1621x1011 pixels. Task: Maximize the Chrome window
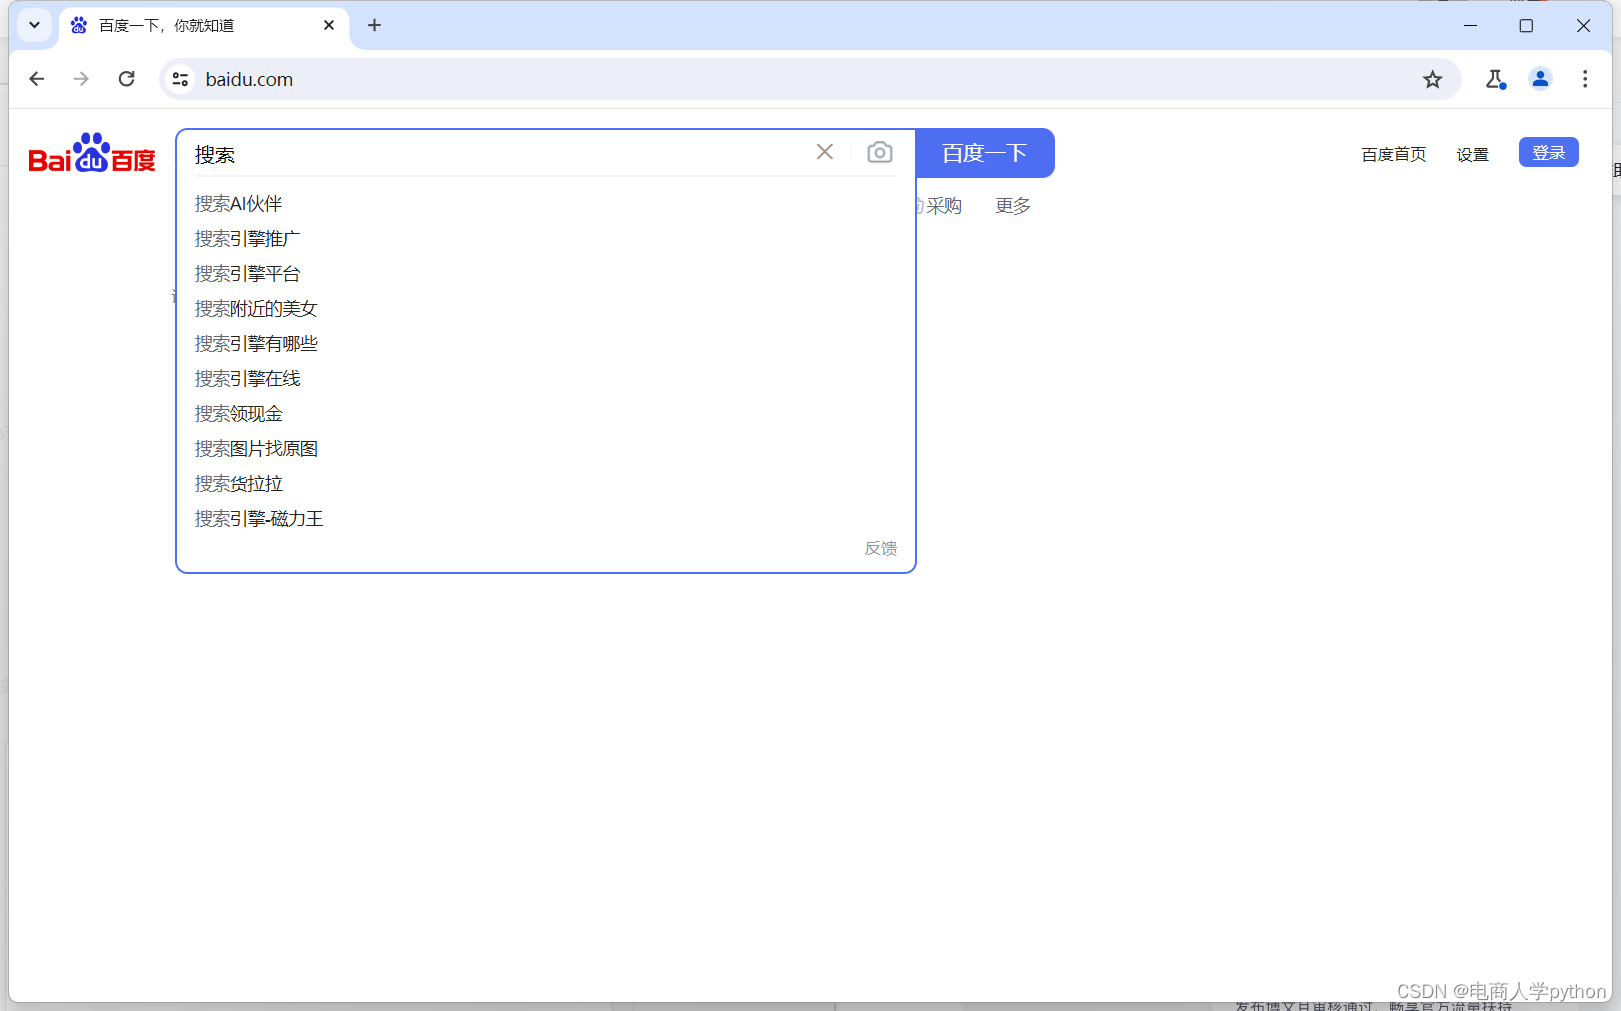pos(1526,25)
